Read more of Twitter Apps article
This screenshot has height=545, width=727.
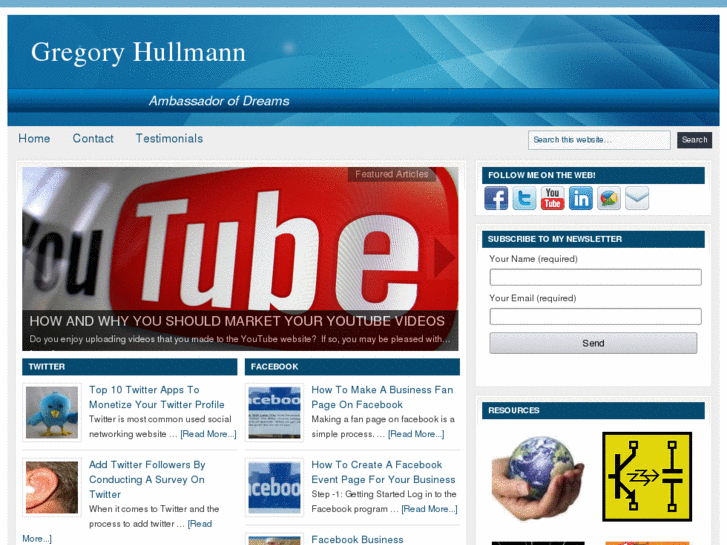208,434
